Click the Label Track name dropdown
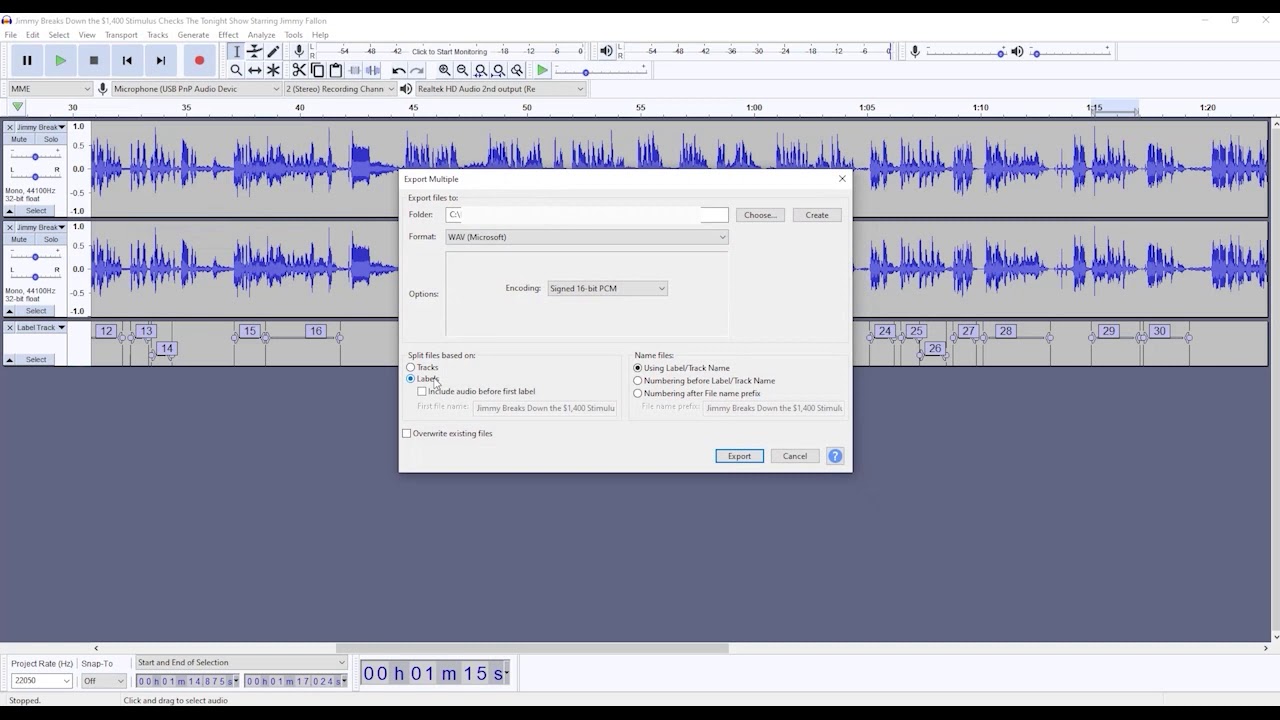 [41, 327]
